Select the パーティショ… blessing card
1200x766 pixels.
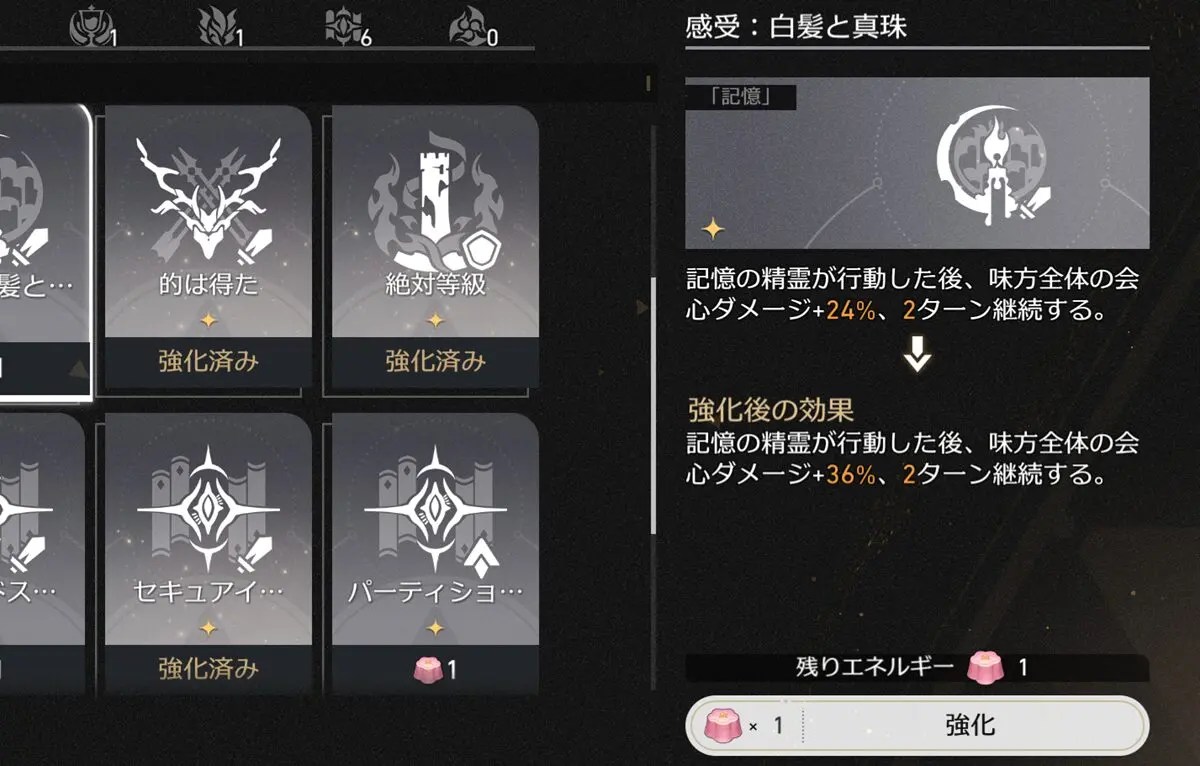pos(435,553)
